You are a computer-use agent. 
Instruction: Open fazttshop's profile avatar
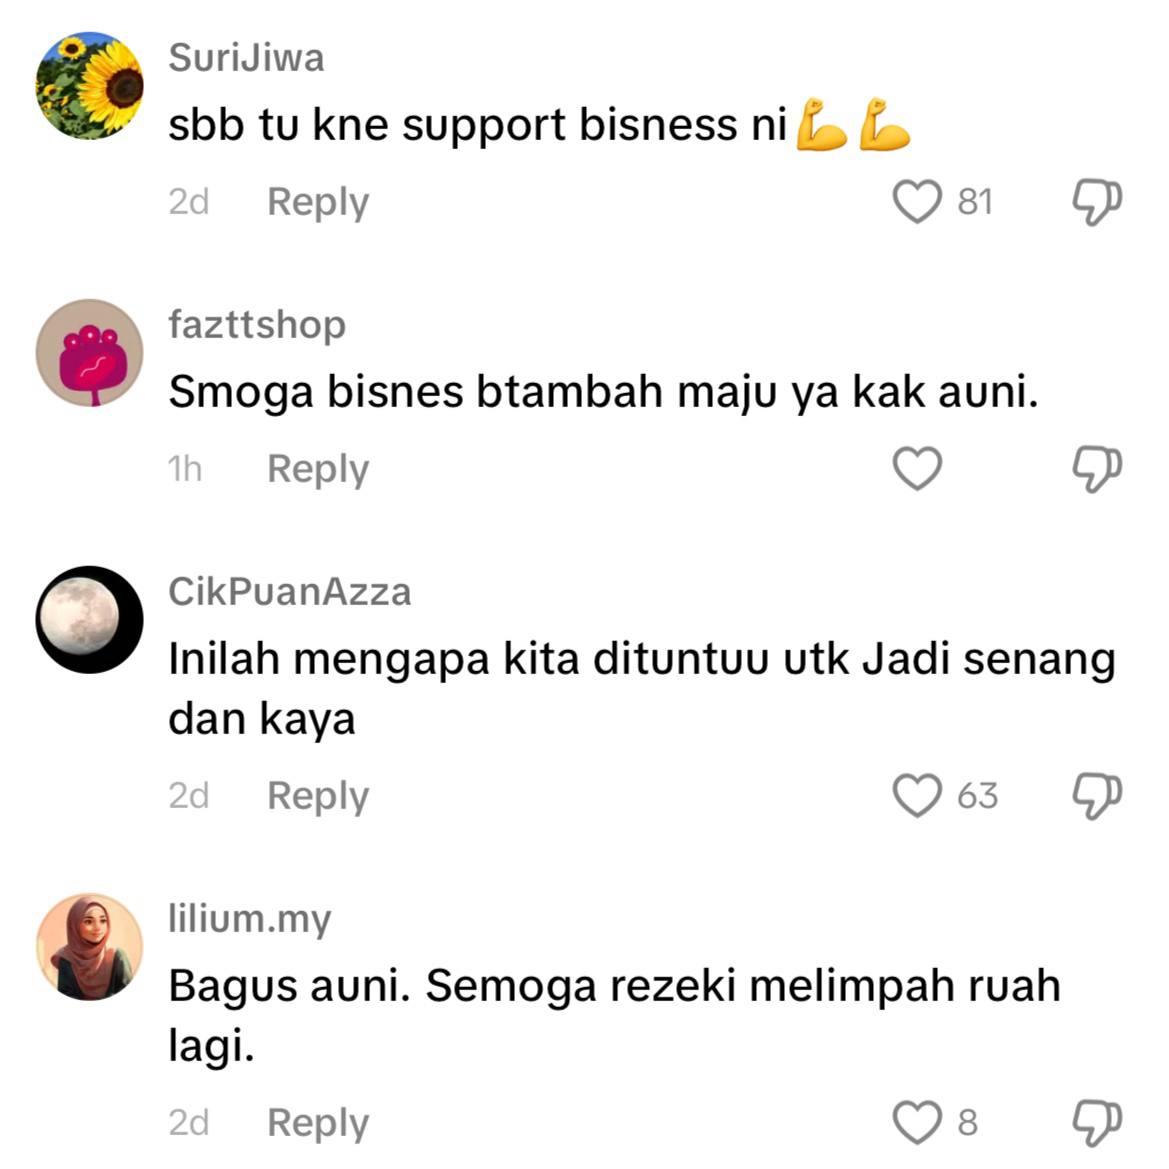89,353
